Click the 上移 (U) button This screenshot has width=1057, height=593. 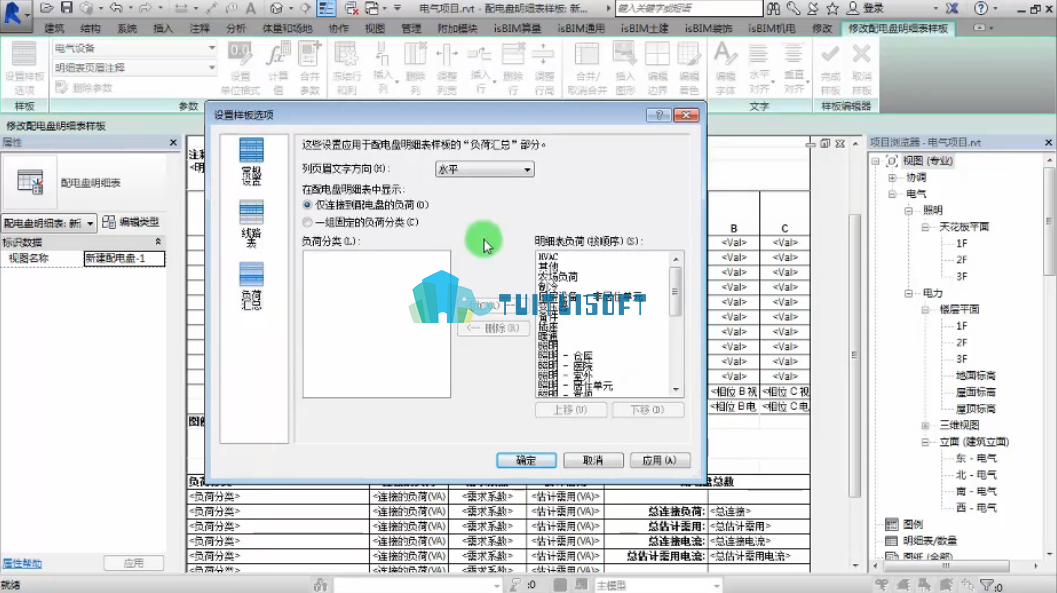(x=571, y=410)
